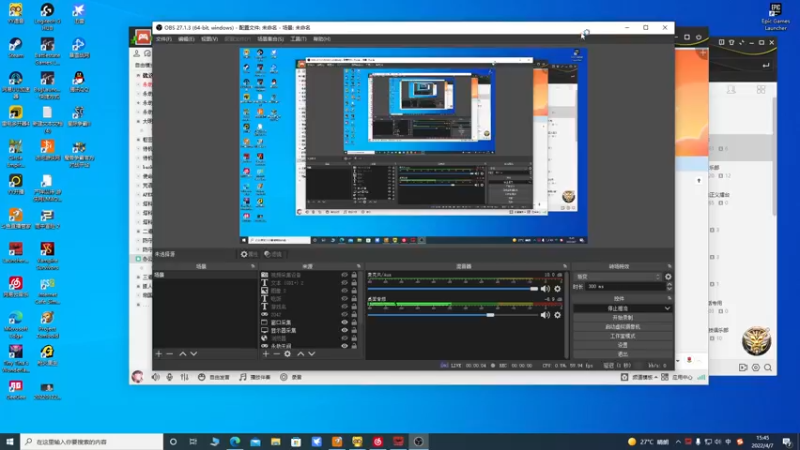Open the 文件(F) menu in OBS
This screenshot has width=800, height=450.
[164, 39]
